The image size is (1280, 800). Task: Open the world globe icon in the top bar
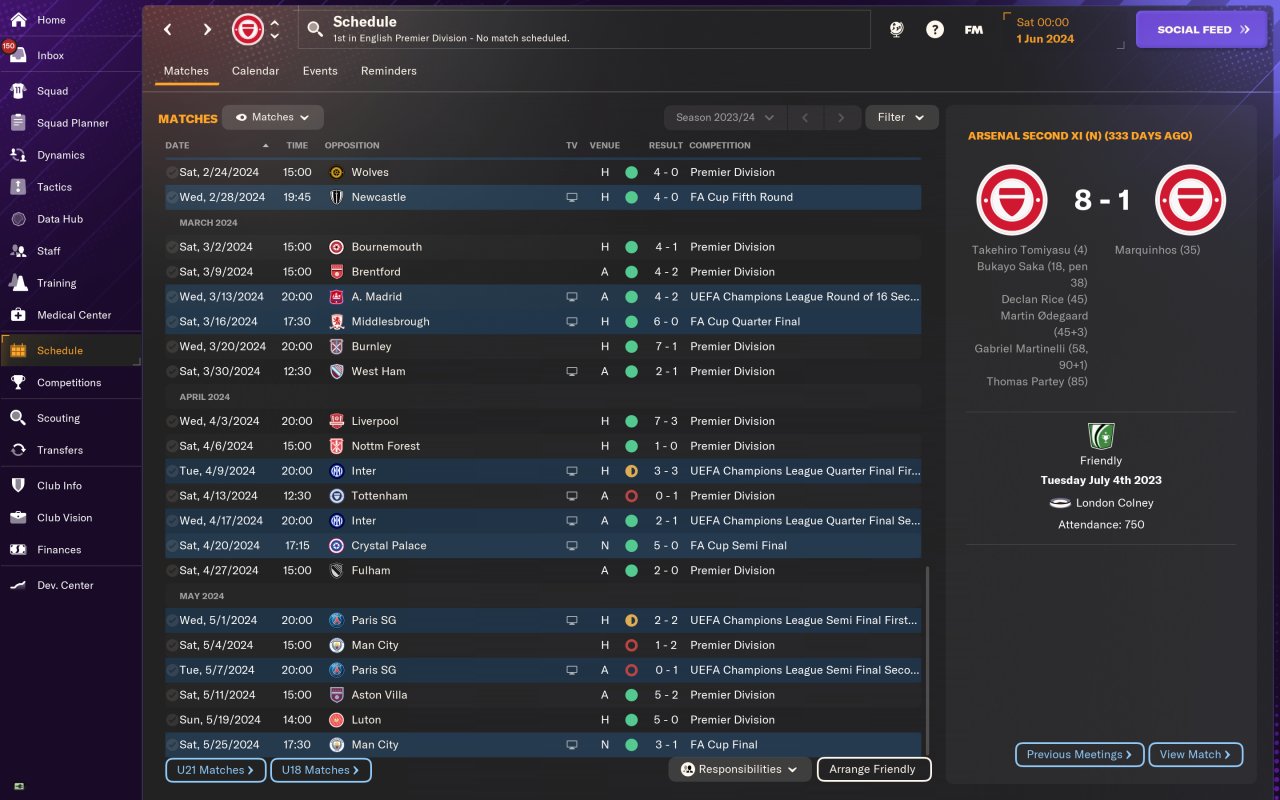[x=897, y=30]
